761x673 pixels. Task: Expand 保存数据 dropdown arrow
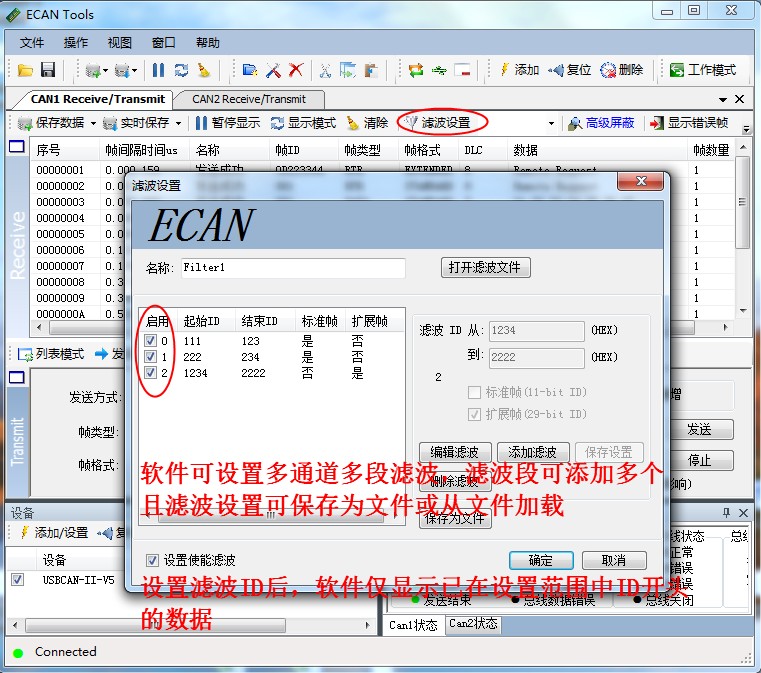pyautogui.click(x=93, y=123)
